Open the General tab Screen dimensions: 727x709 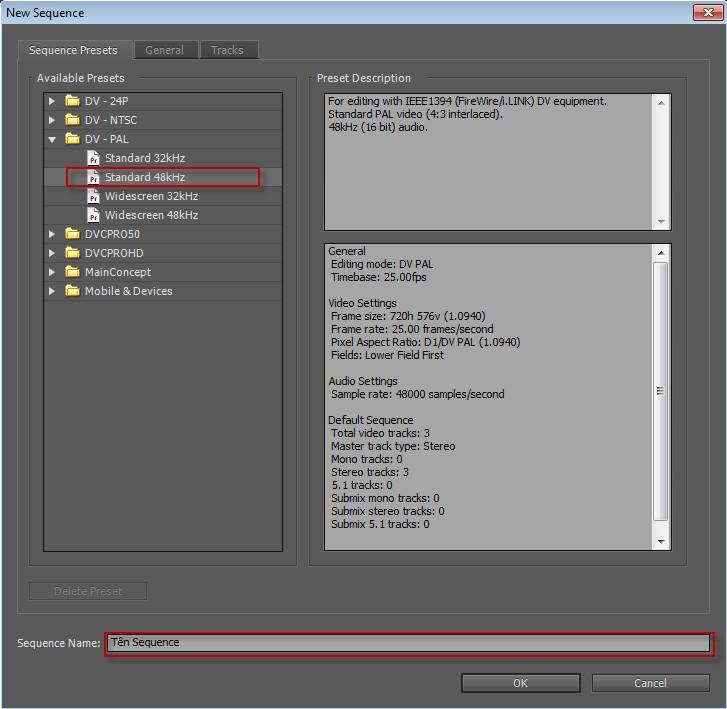tap(165, 50)
